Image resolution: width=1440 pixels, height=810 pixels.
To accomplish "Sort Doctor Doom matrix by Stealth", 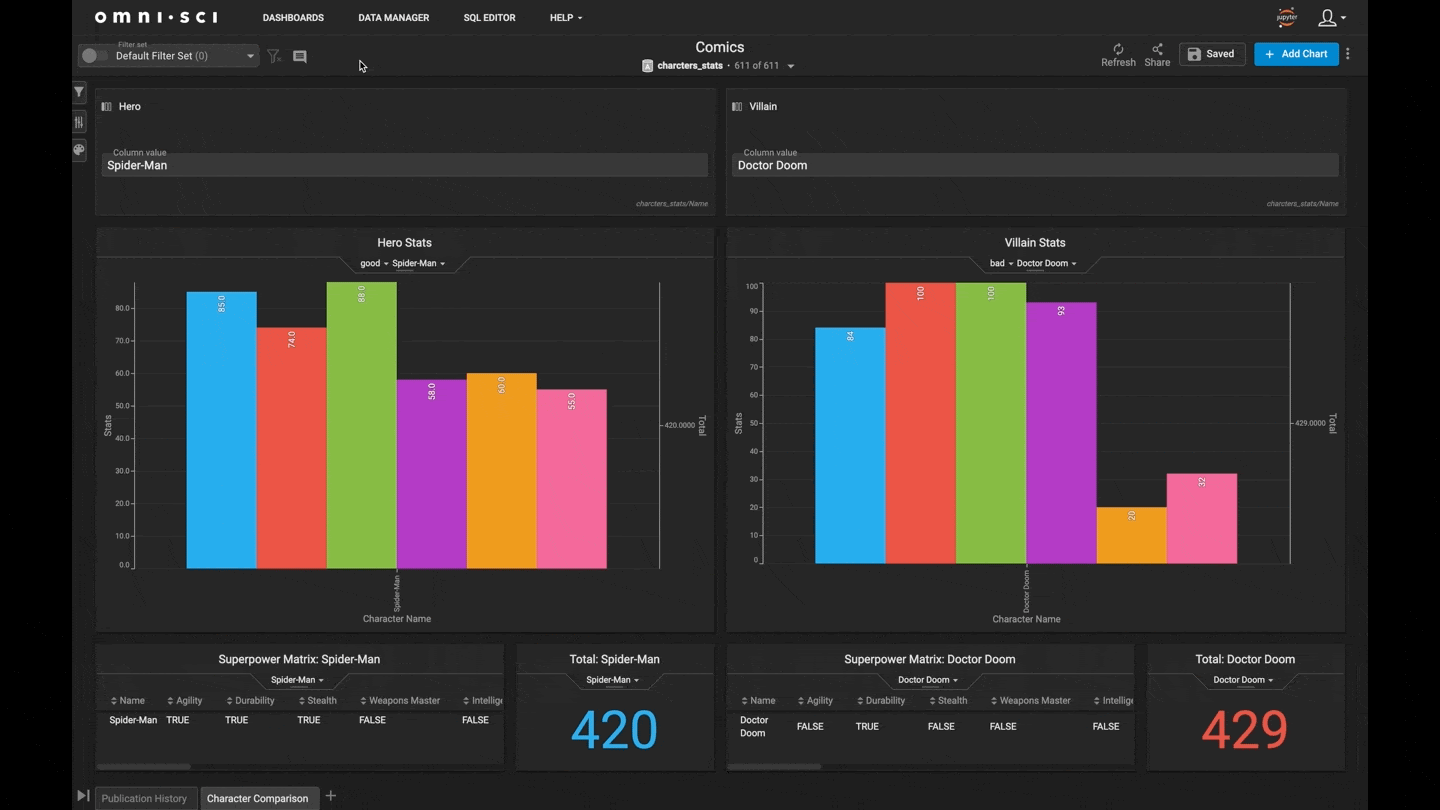I will click(x=948, y=701).
